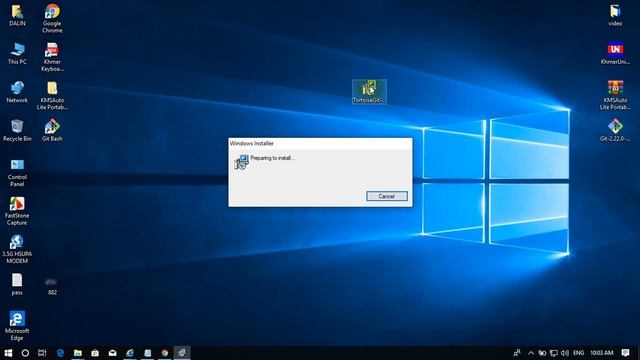Screen dimensions: 640x360
Task: Select the KhmerUni desktop icon
Action: coord(615,53)
